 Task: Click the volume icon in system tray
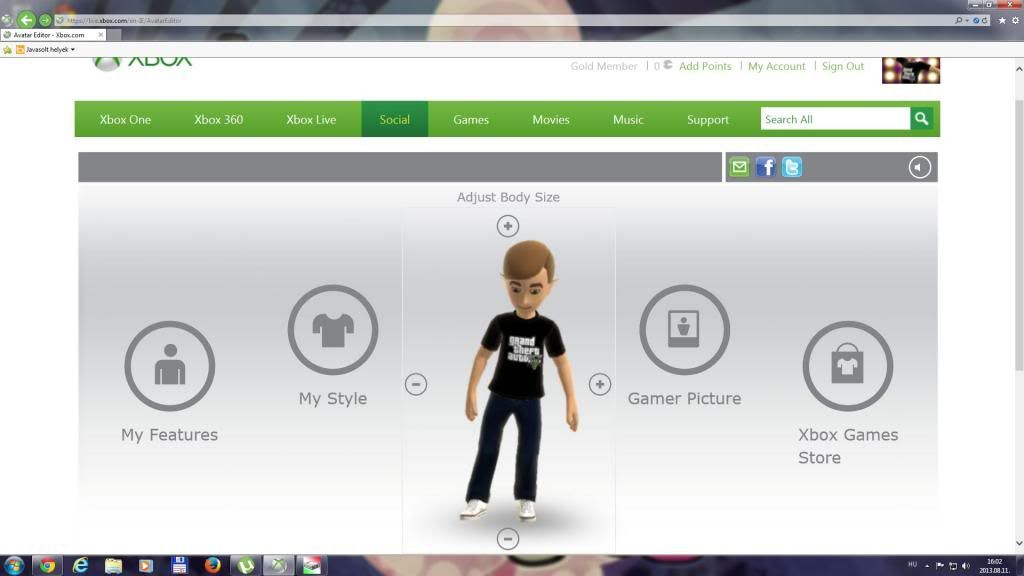tap(966, 566)
